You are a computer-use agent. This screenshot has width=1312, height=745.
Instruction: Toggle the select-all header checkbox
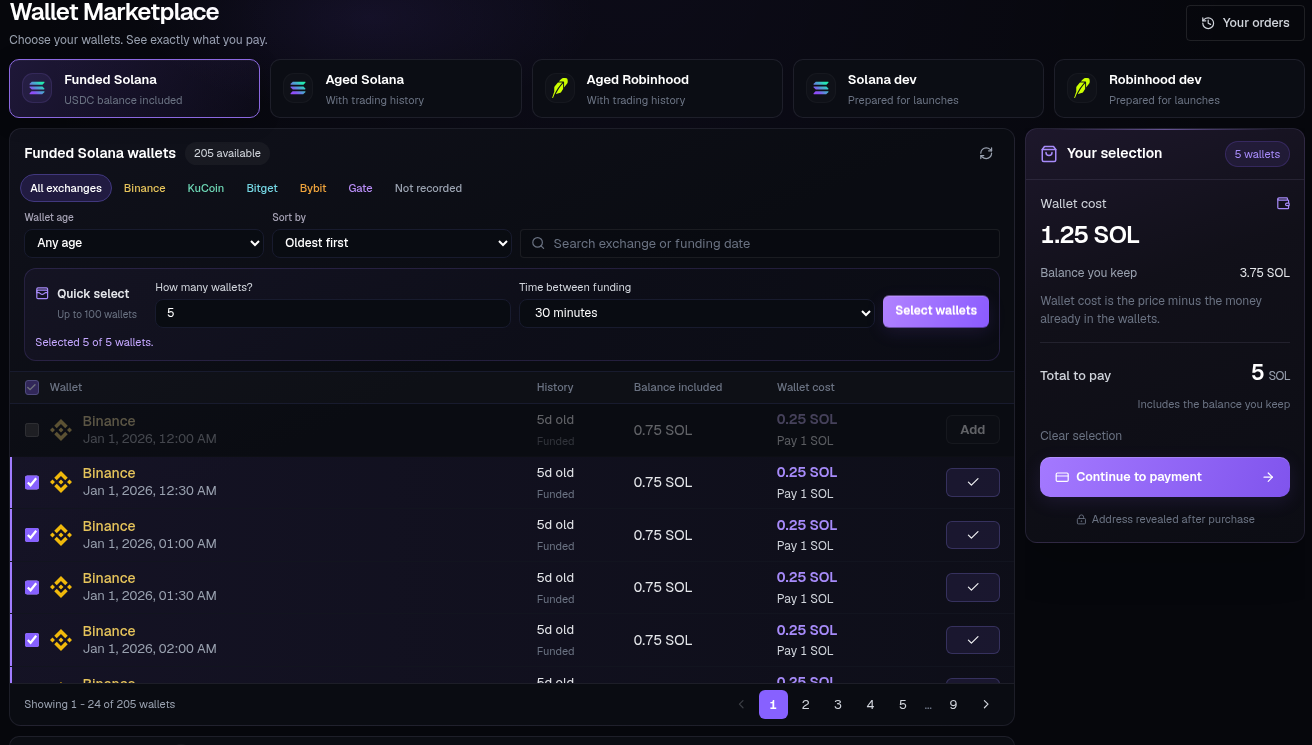click(32, 387)
